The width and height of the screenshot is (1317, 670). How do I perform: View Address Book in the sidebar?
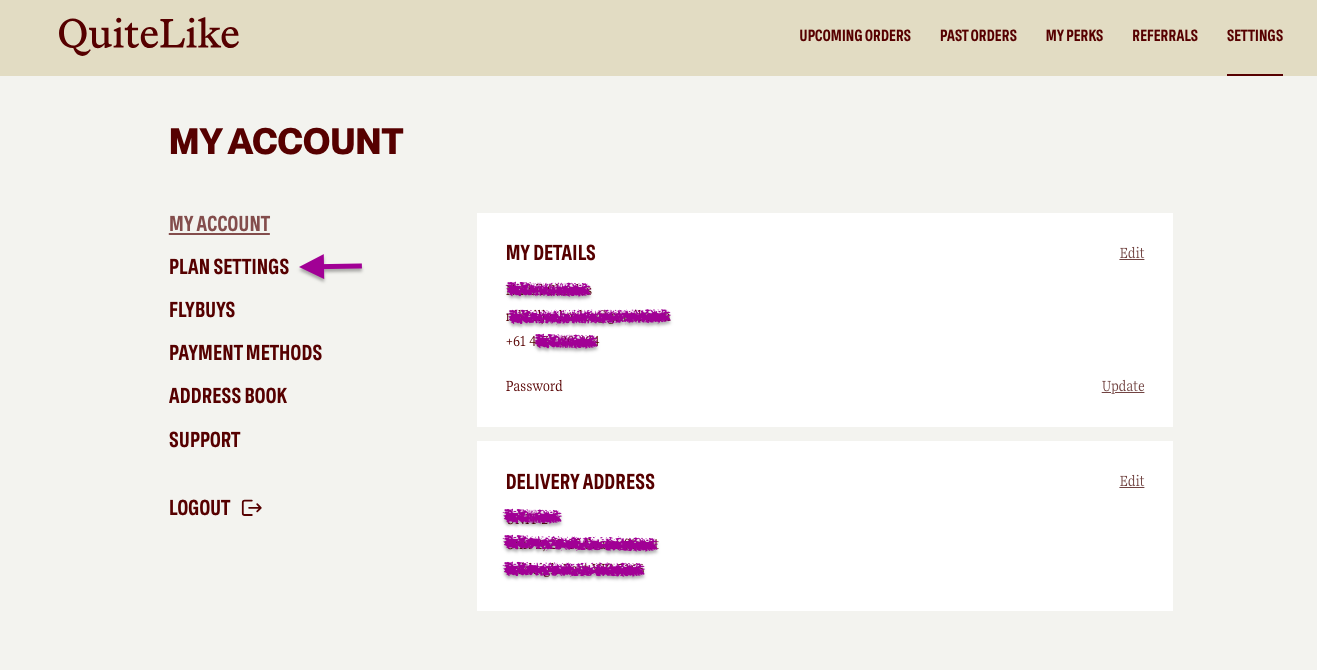(x=228, y=396)
